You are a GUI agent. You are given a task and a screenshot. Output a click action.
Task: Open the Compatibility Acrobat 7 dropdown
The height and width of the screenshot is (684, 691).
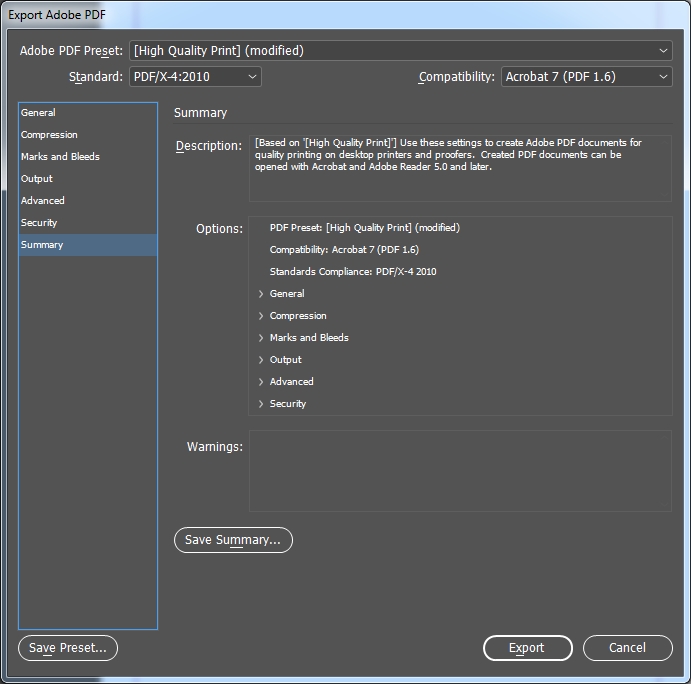587,77
